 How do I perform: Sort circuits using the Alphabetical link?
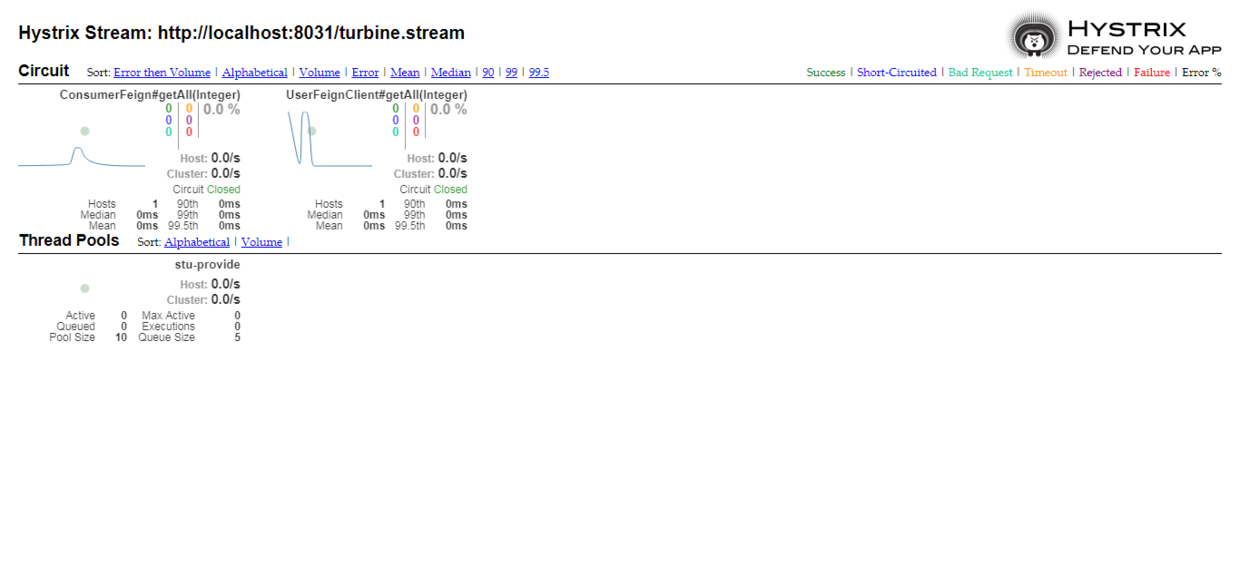254,73
